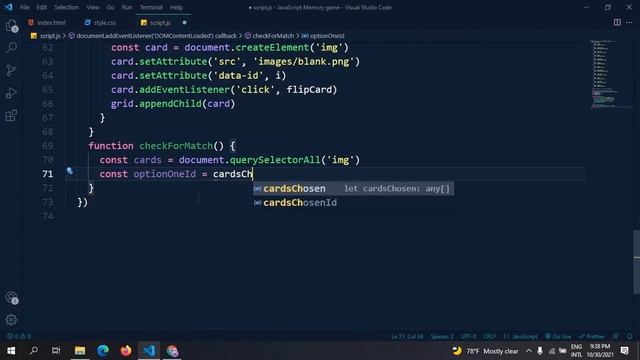
Task: Click the code minimap preview
Action: click(x=604, y=73)
